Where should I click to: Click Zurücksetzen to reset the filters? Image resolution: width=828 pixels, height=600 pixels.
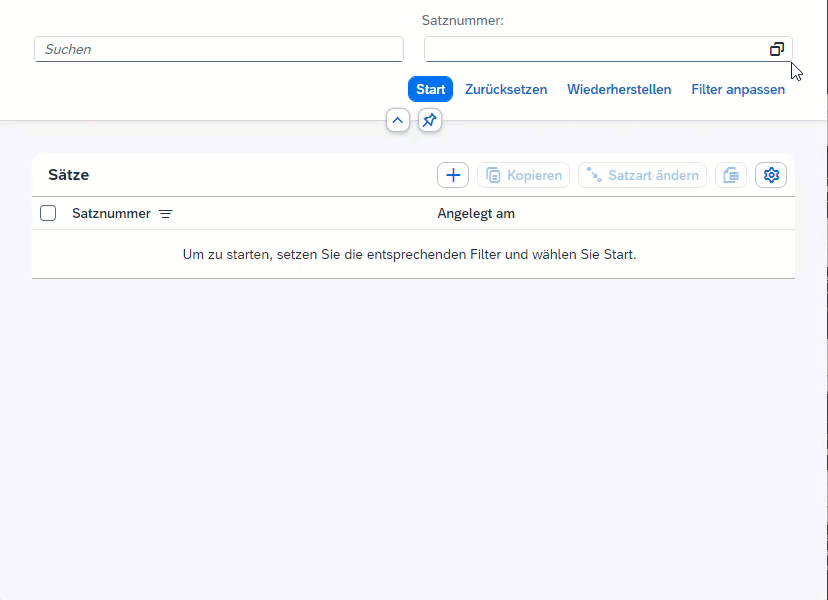tap(505, 89)
